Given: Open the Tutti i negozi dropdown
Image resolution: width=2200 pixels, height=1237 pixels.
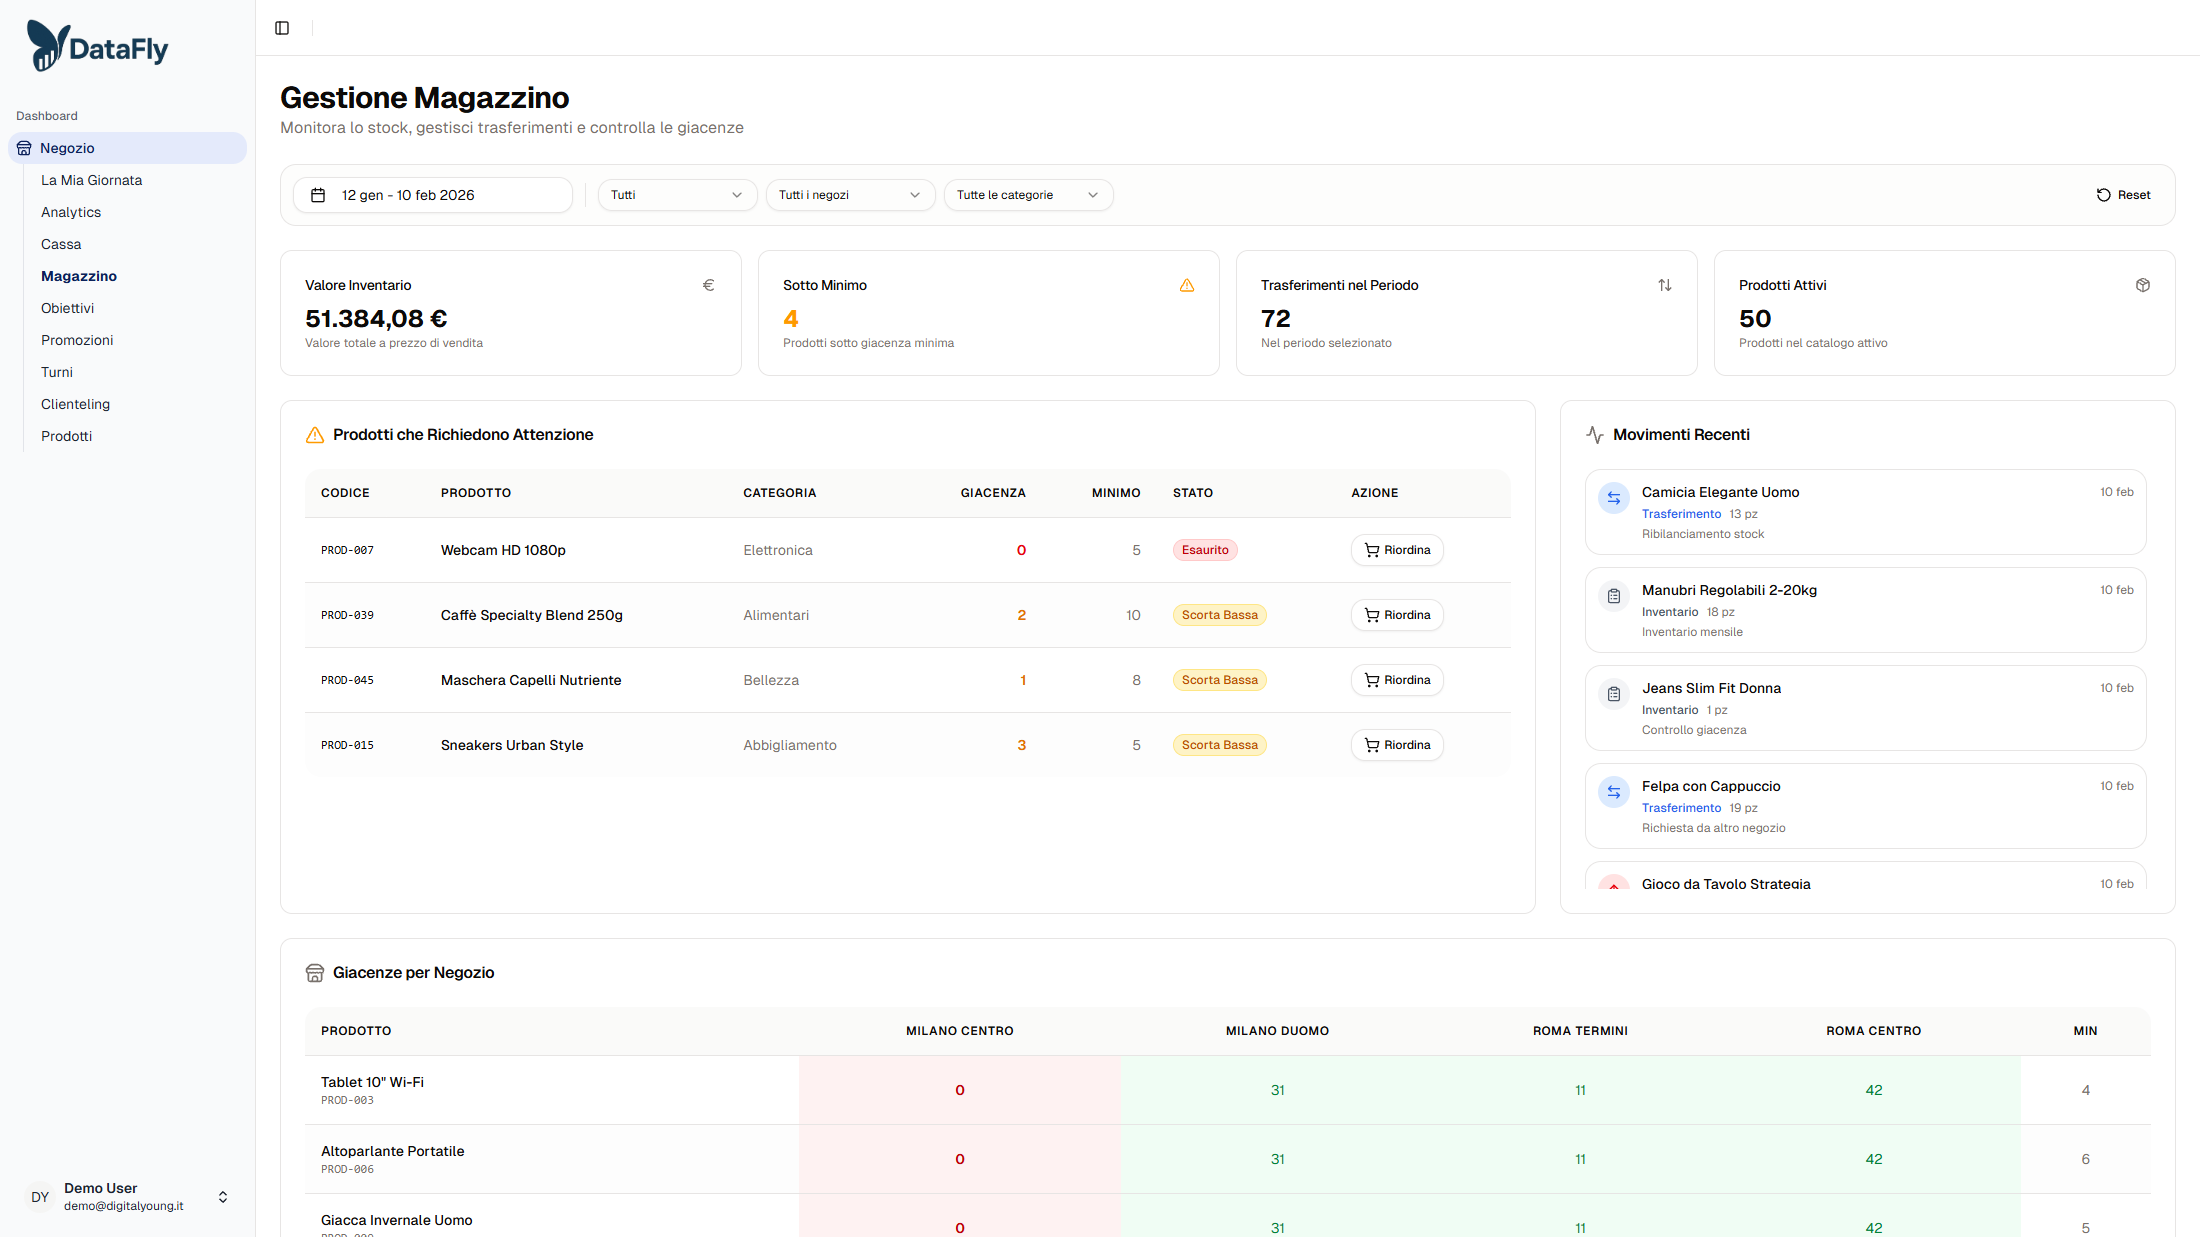Looking at the screenshot, I should [x=849, y=195].
